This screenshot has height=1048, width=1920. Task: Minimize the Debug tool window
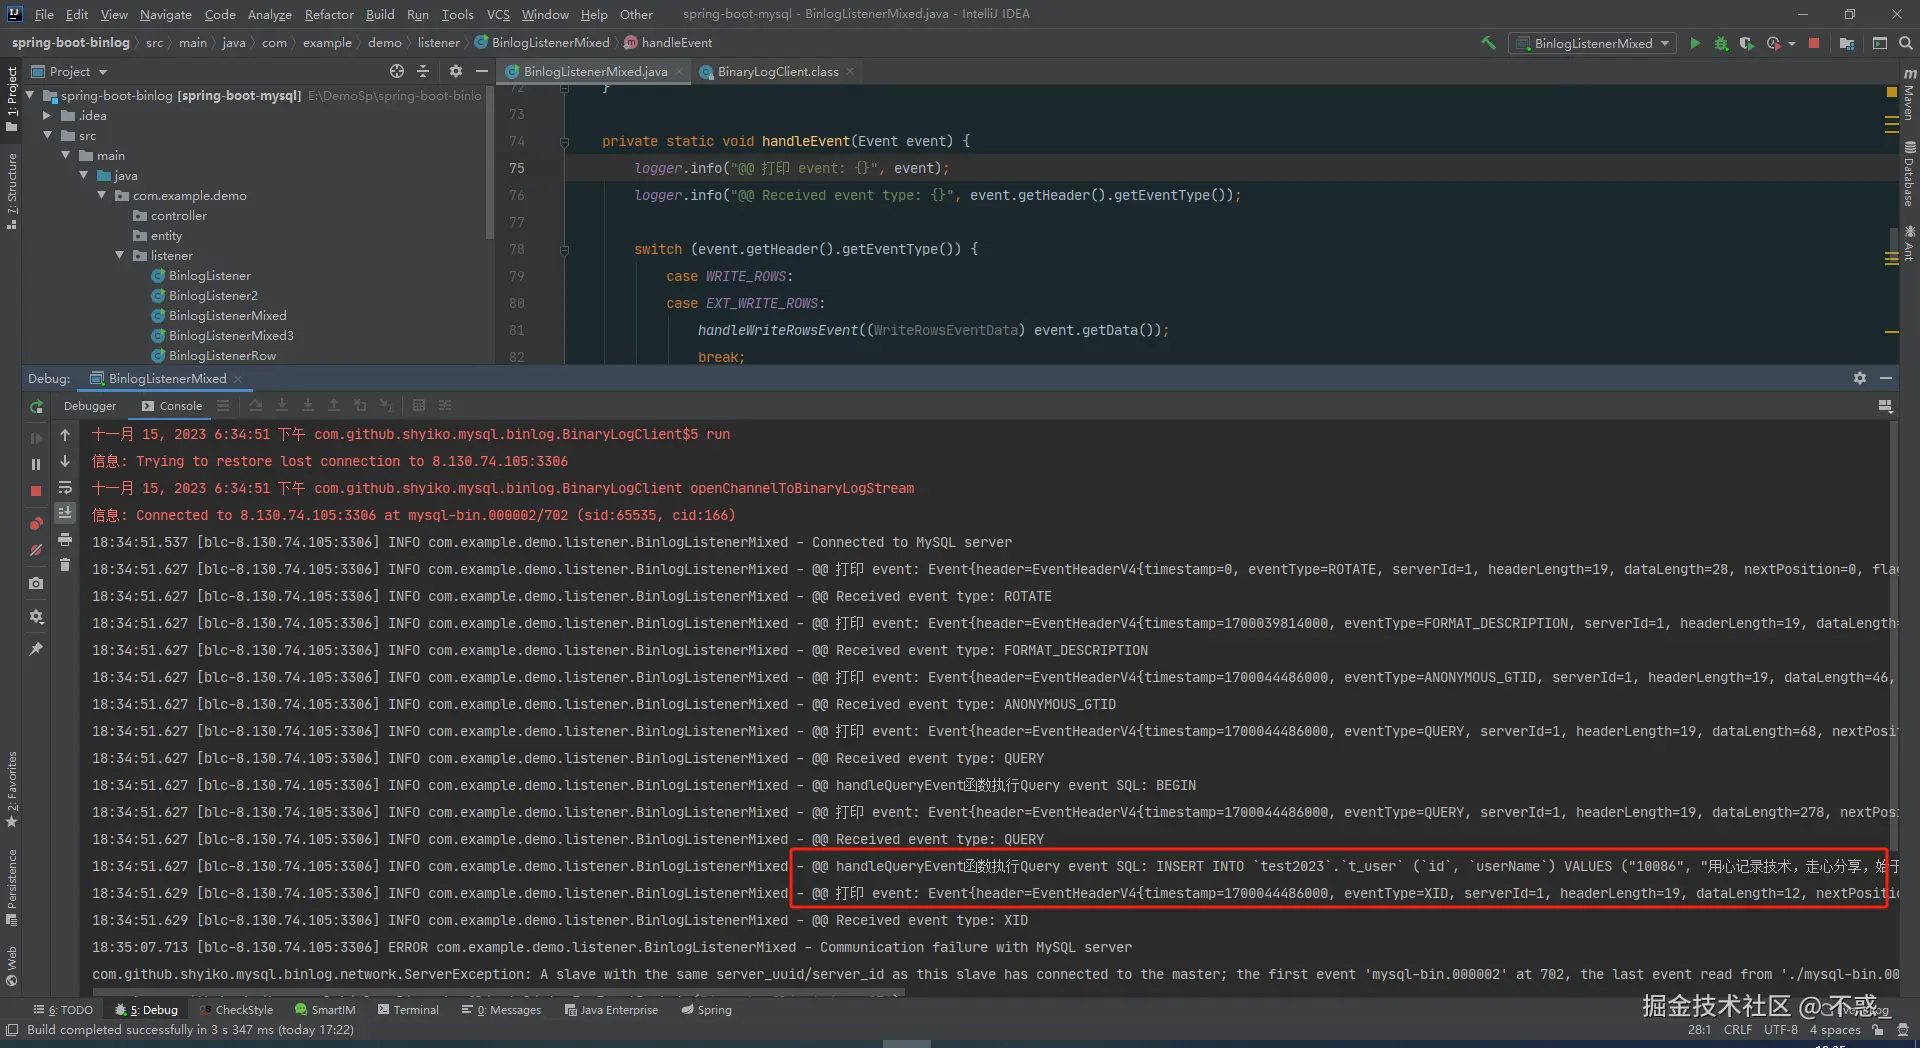coord(1886,378)
